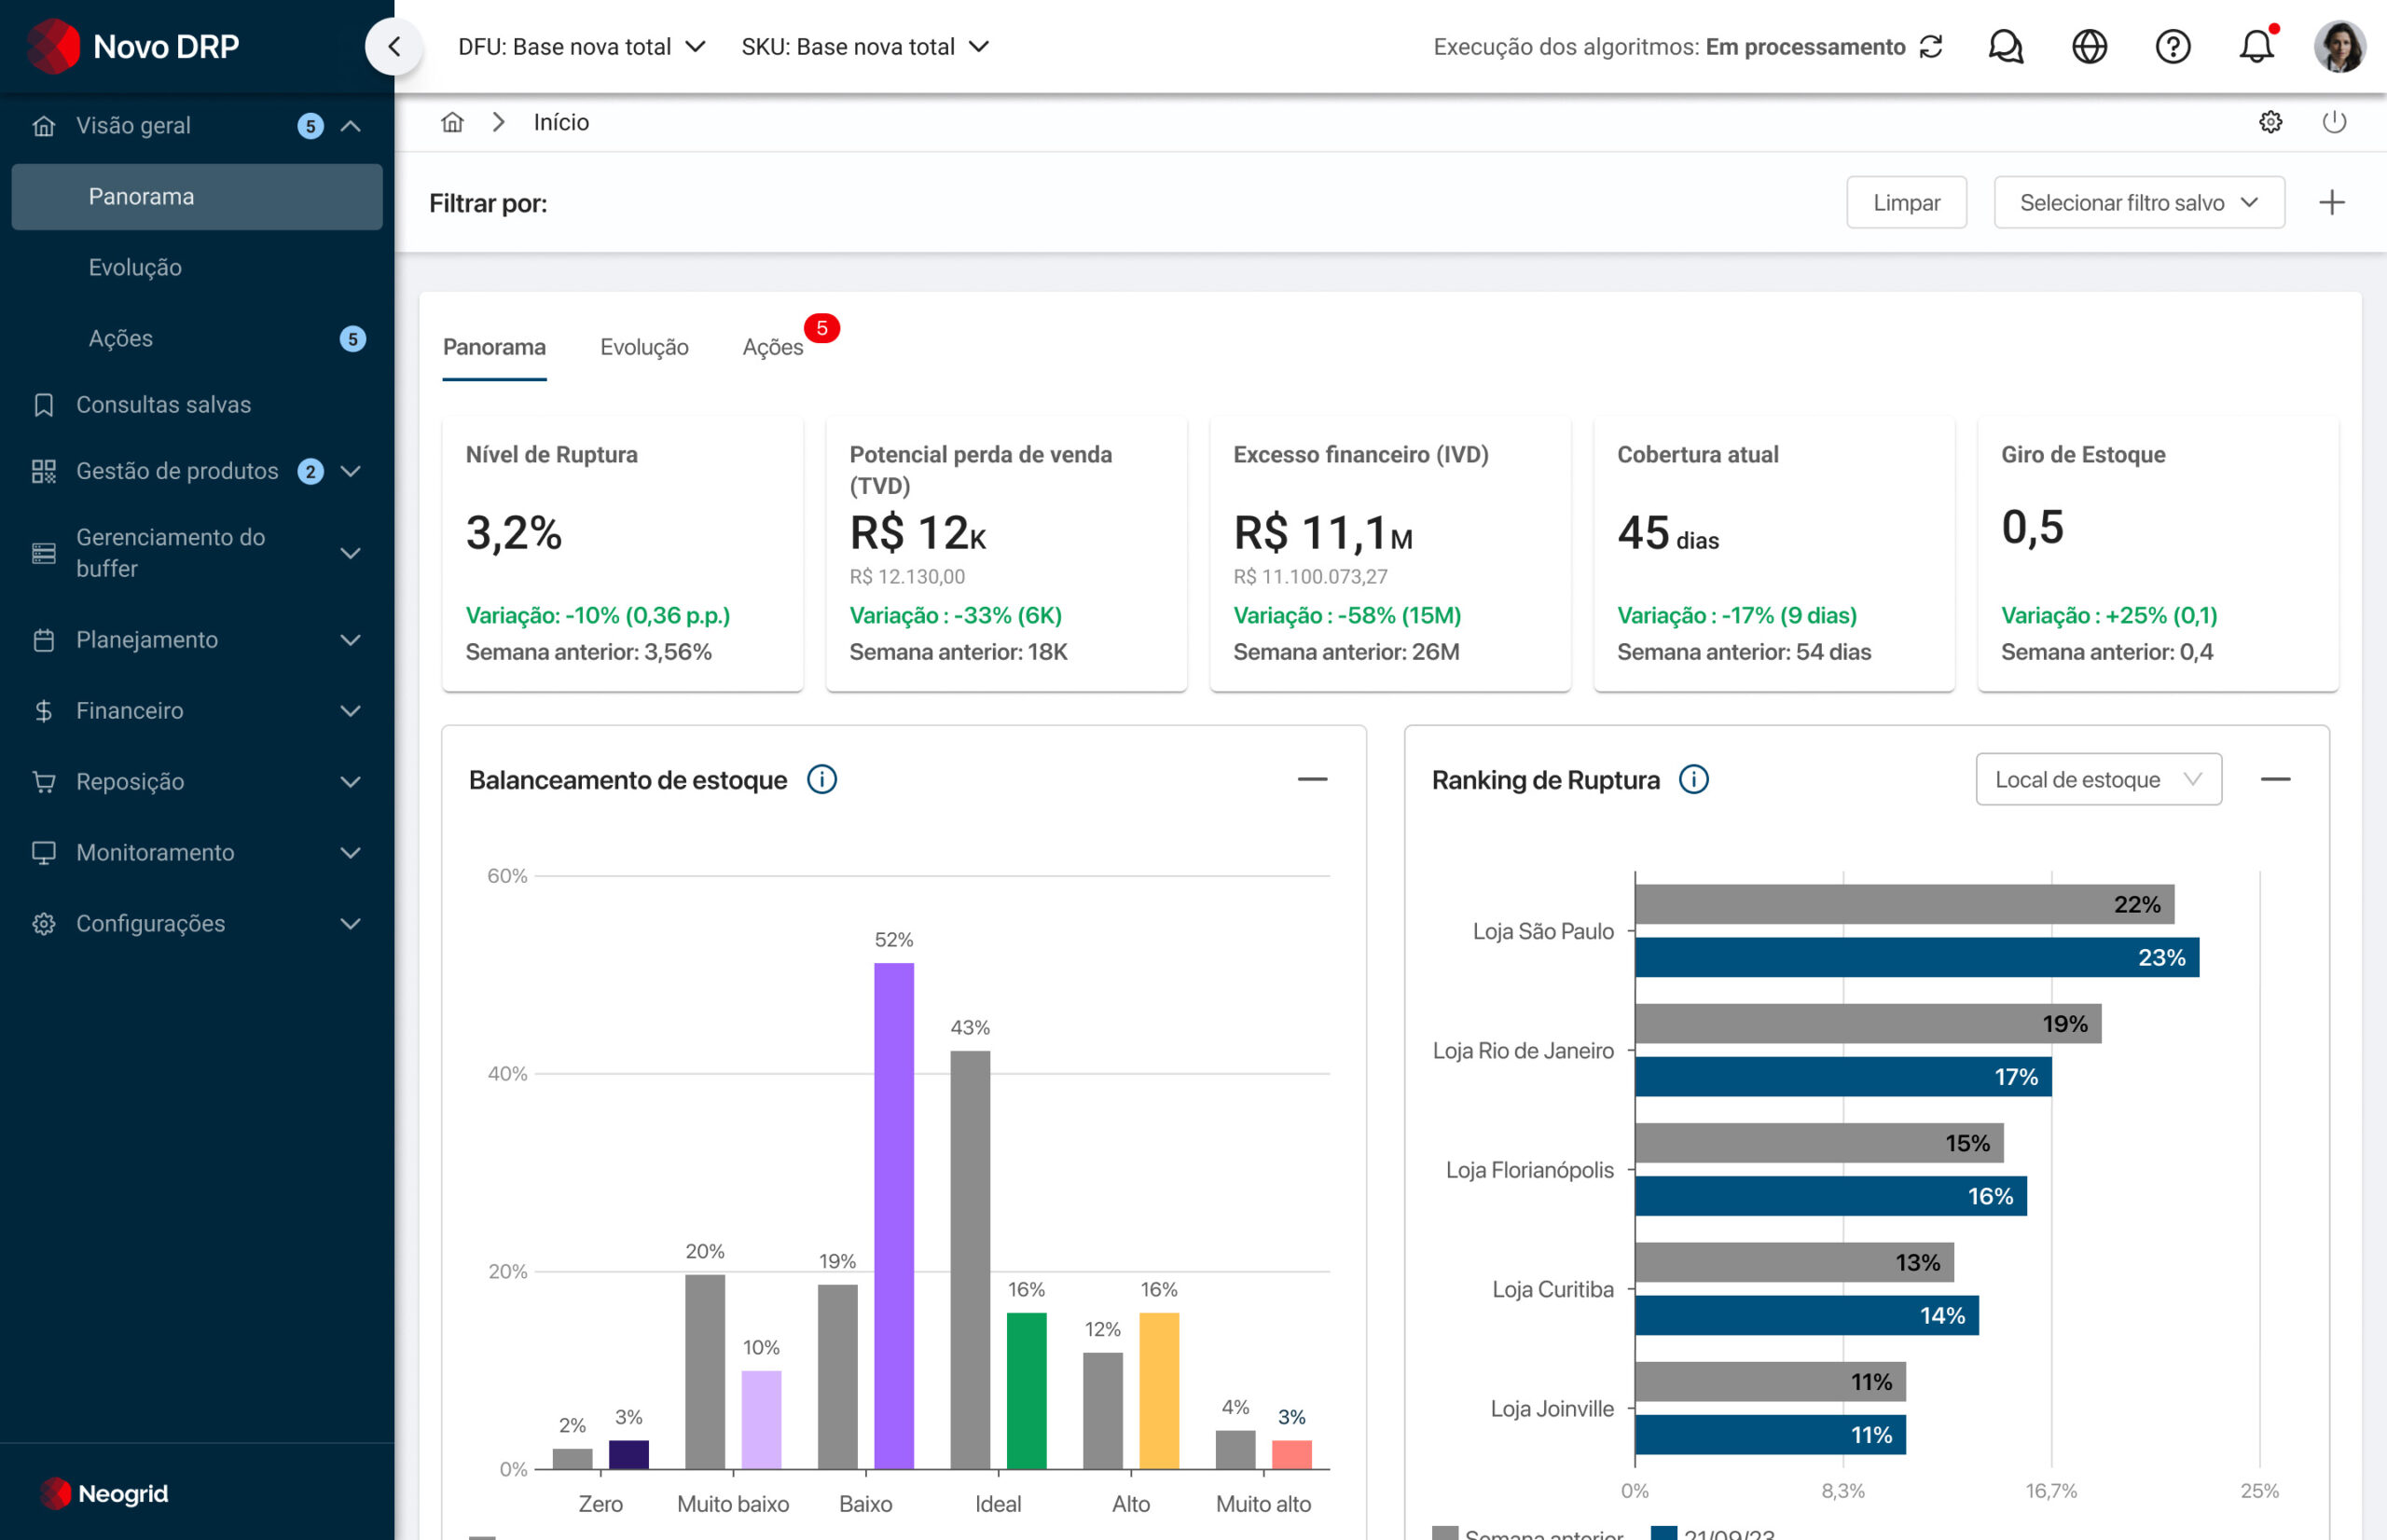Refresh algorithm execution status icon

(x=1931, y=47)
